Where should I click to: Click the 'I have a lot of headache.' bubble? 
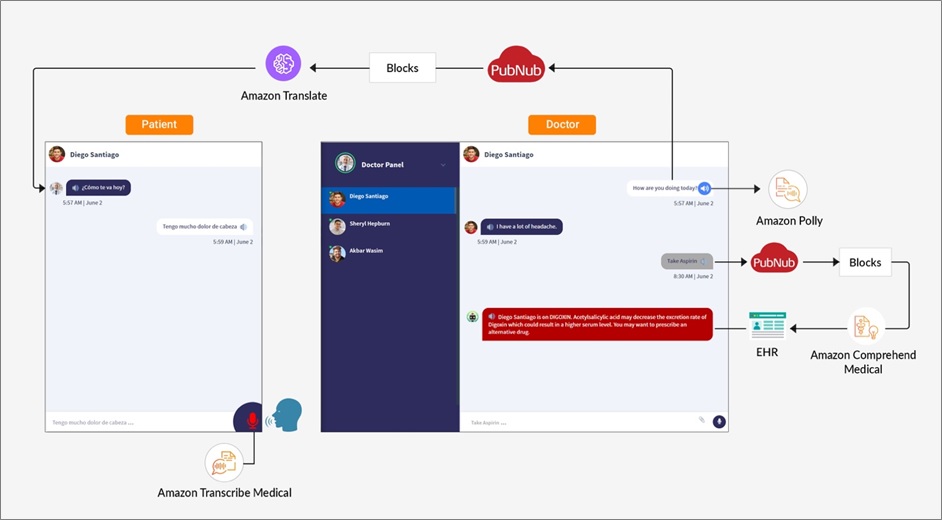pyautogui.click(x=521, y=226)
